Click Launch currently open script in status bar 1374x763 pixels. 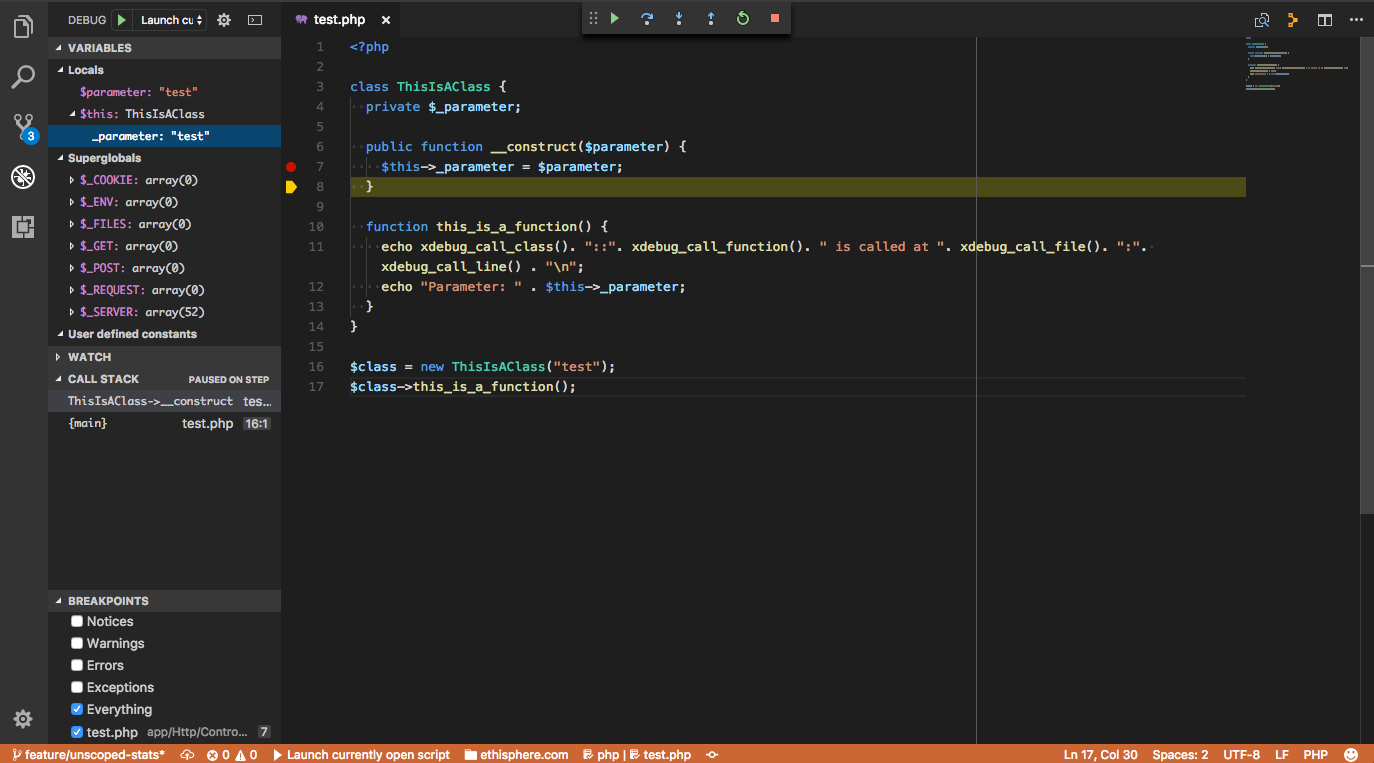click(361, 755)
